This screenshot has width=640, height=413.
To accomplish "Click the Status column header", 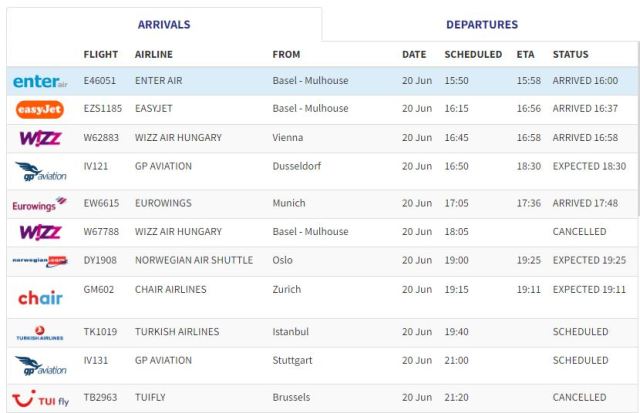I will point(570,54).
